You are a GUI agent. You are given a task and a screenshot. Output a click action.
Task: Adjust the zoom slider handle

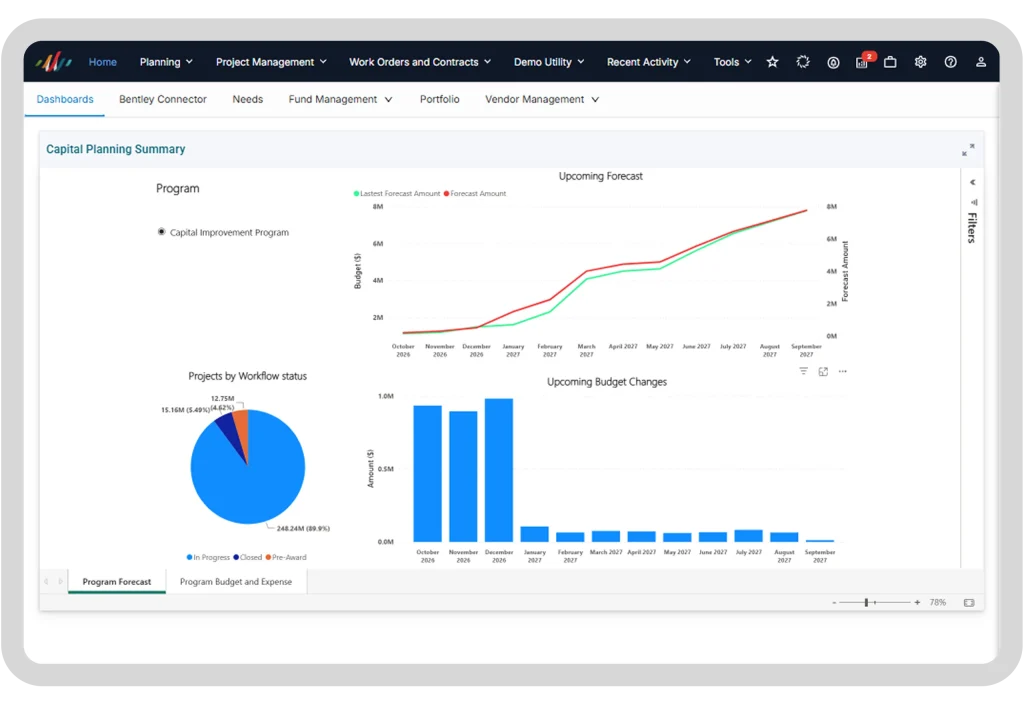coord(866,603)
